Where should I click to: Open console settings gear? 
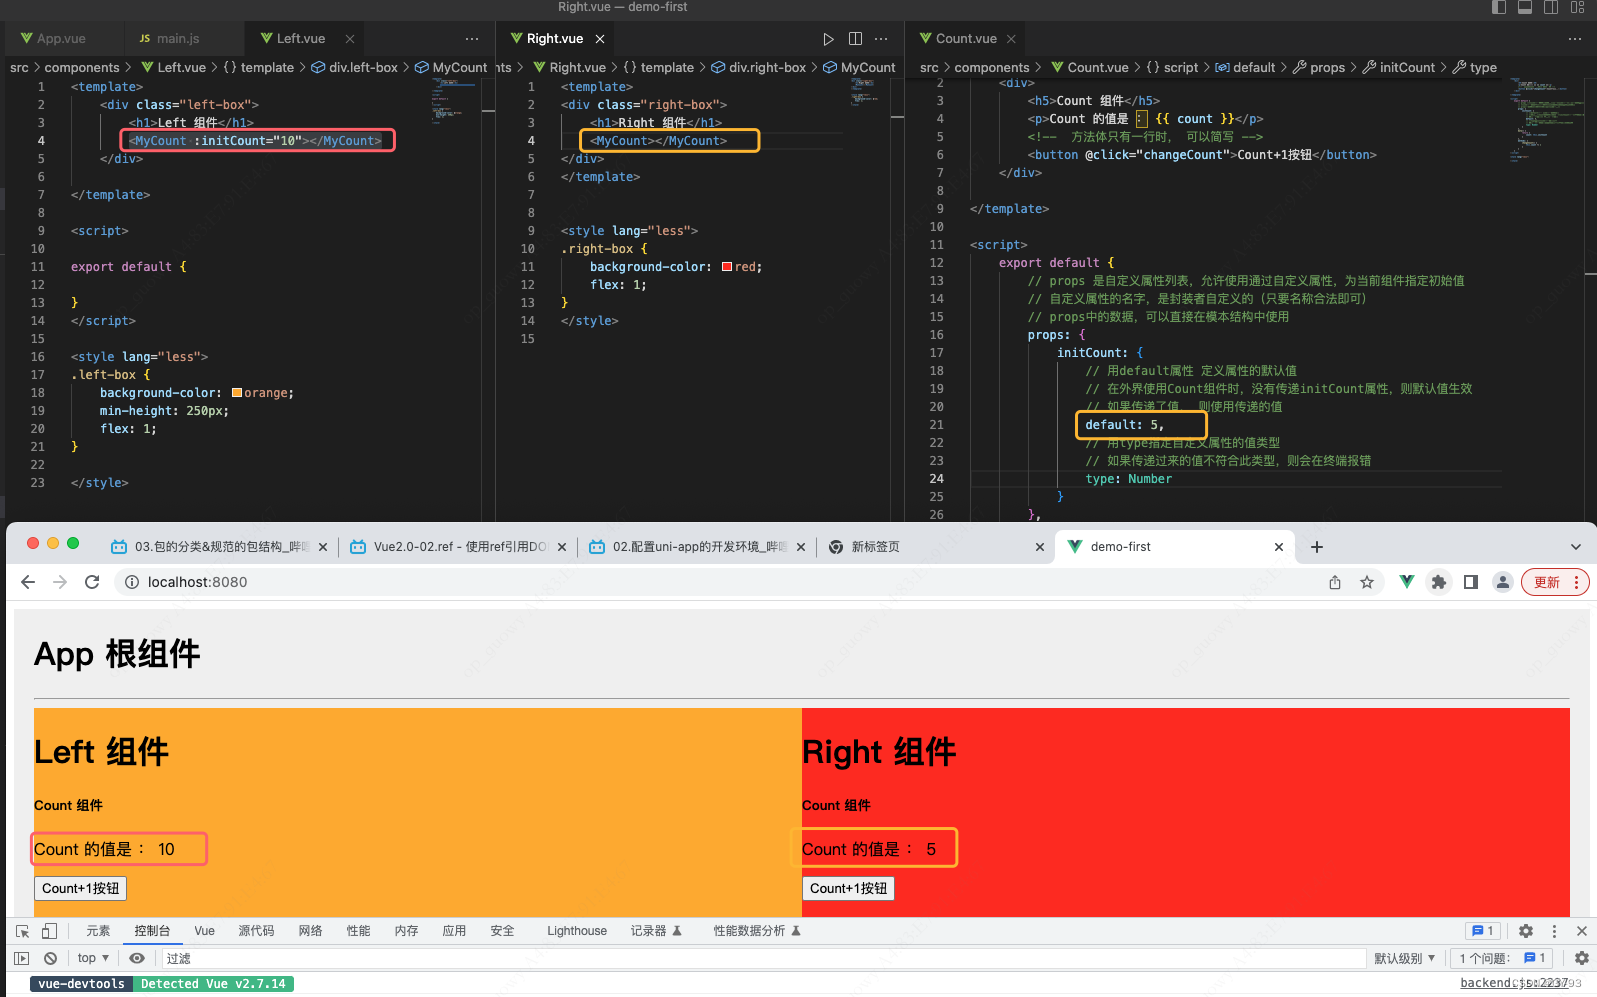(1582, 958)
